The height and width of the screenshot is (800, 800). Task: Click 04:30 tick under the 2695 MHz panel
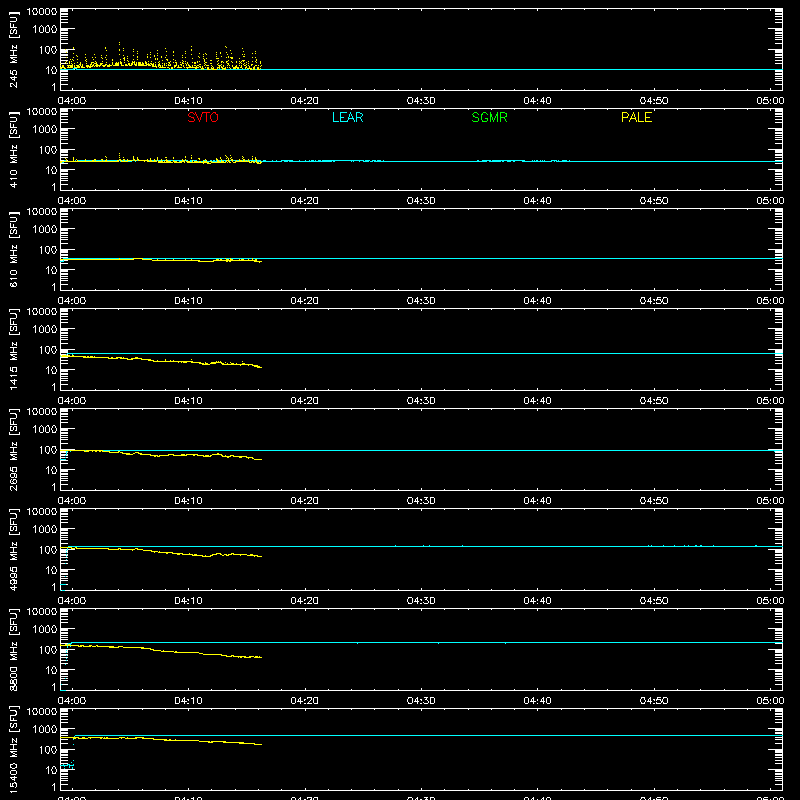(421, 501)
